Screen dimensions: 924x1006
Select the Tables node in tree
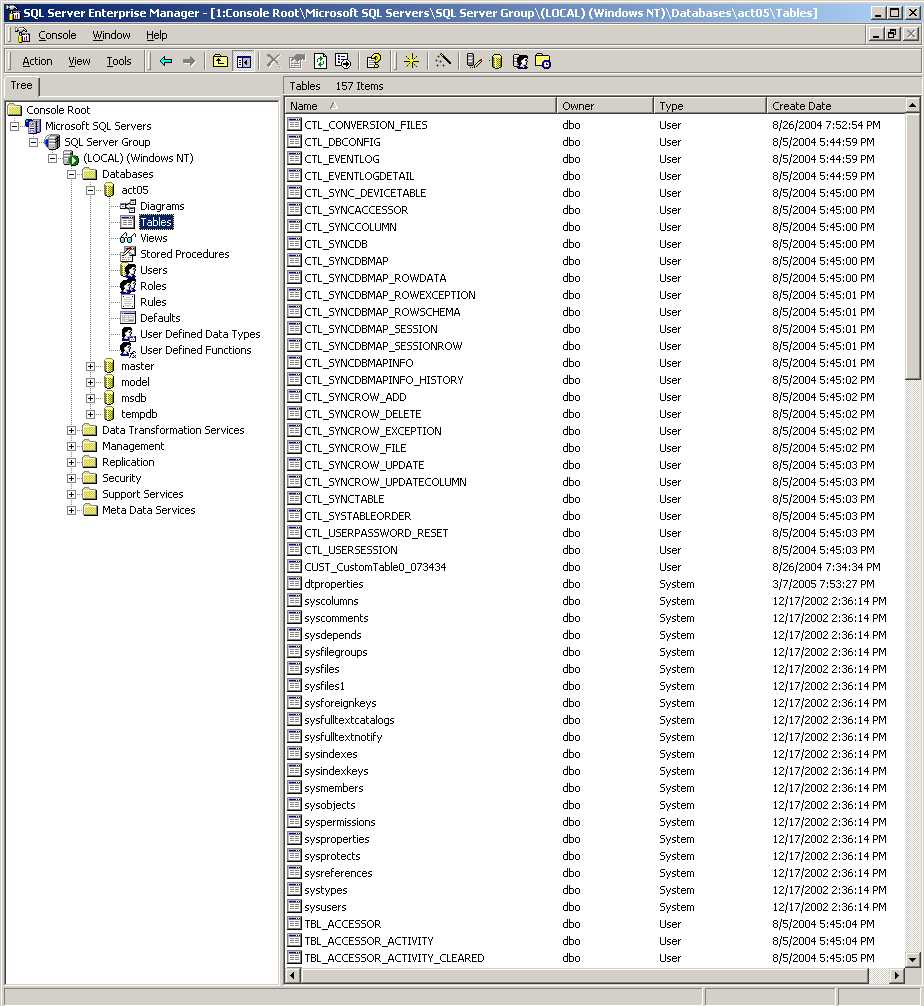pos(156,222)
